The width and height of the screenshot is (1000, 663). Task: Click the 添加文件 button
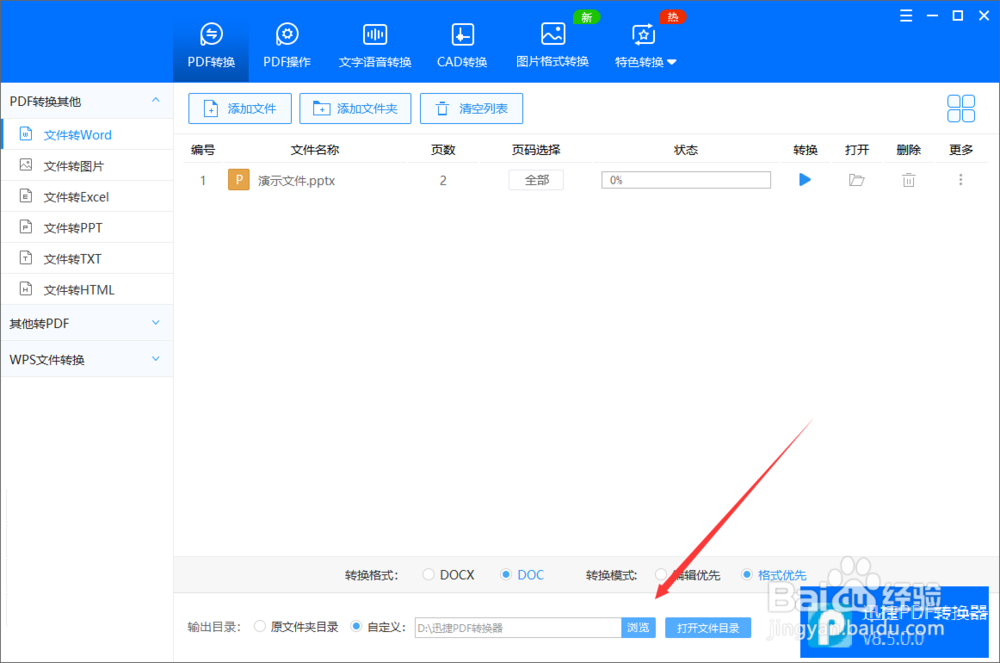click(240, 108)
